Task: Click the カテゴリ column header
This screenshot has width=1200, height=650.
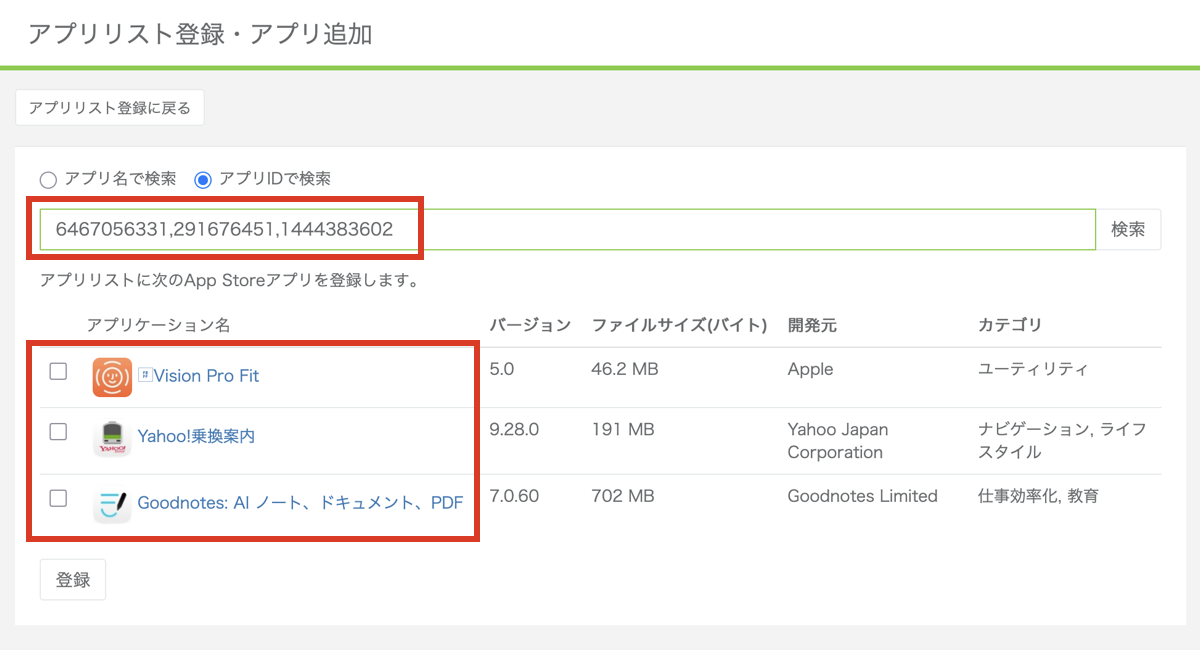Action: click(1010, 325)
